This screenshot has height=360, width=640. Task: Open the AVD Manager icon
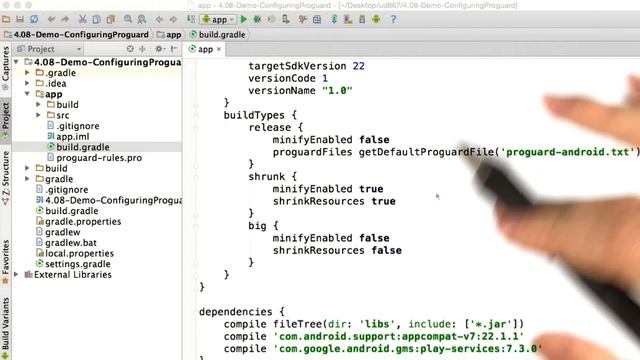coord(348,19)
